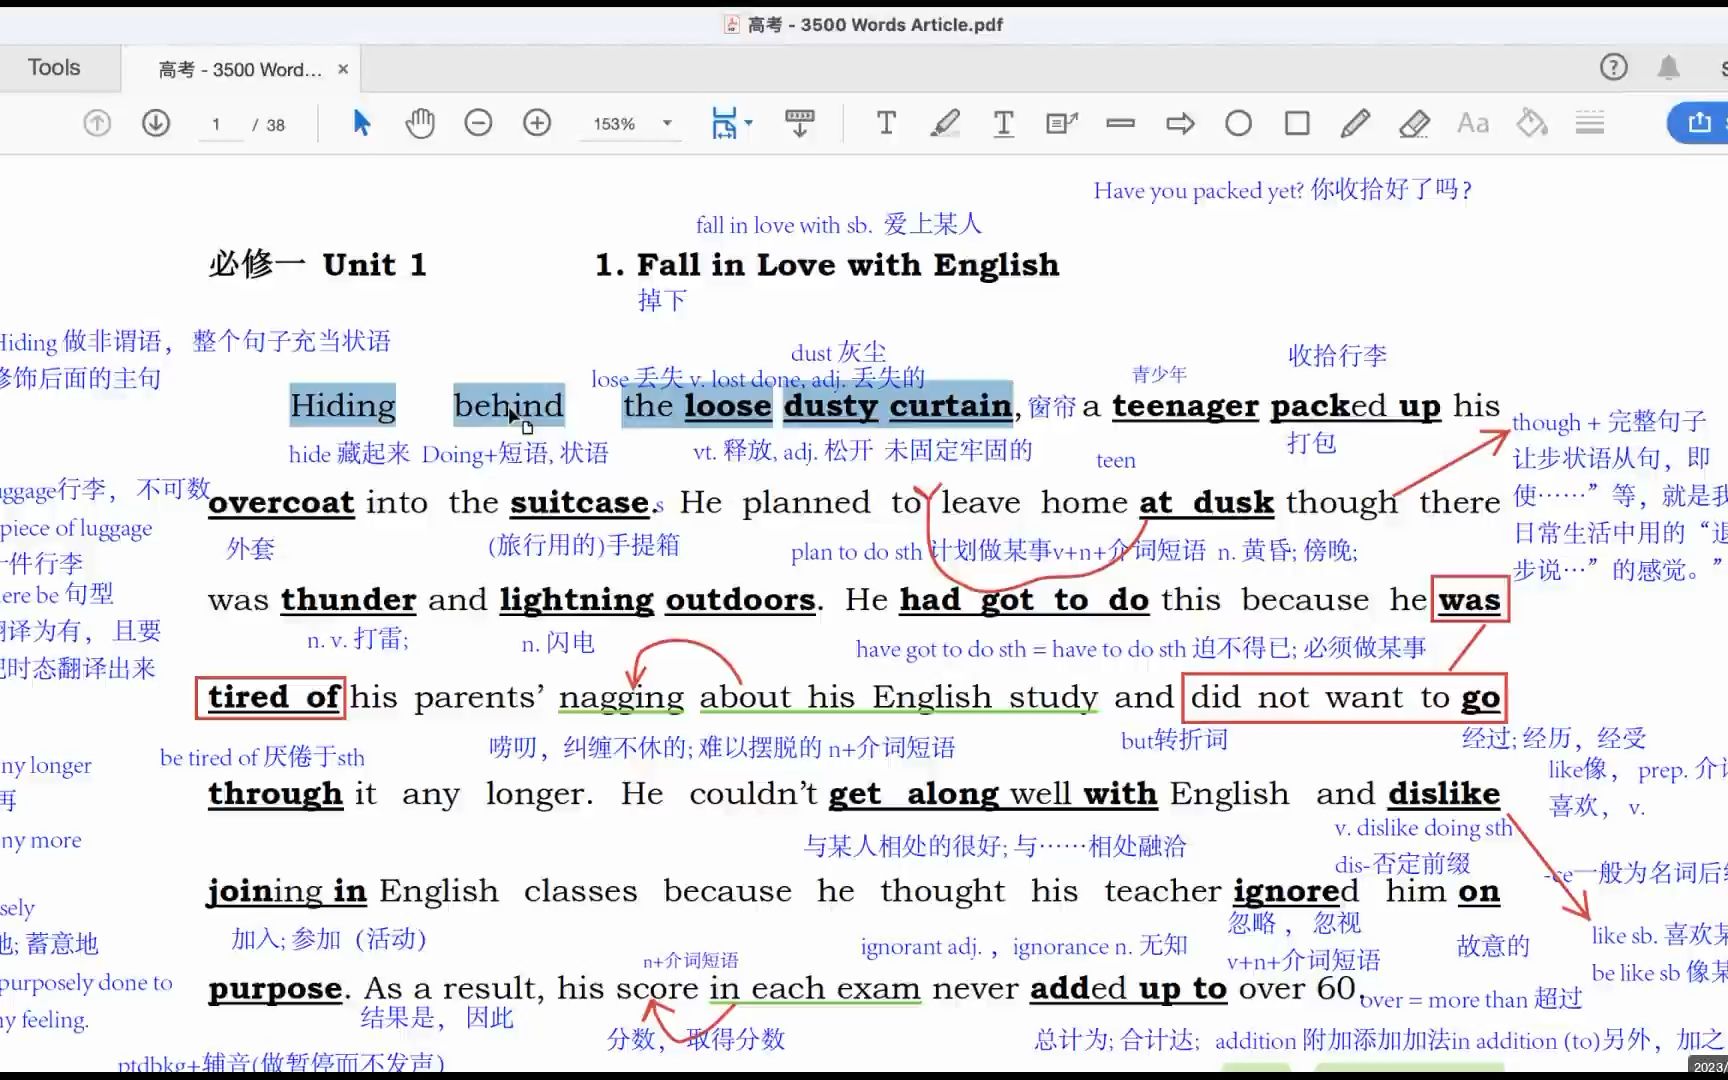Click the annotation 'fall in love with sb. 爱上某人'
Viewport: 1728px width, 1080px height.
pyautogui.click(x=838, y=224)
